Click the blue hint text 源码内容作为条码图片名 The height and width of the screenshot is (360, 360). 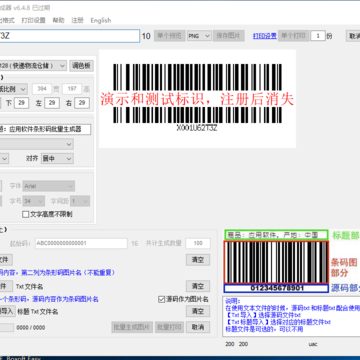click(49, 299)
